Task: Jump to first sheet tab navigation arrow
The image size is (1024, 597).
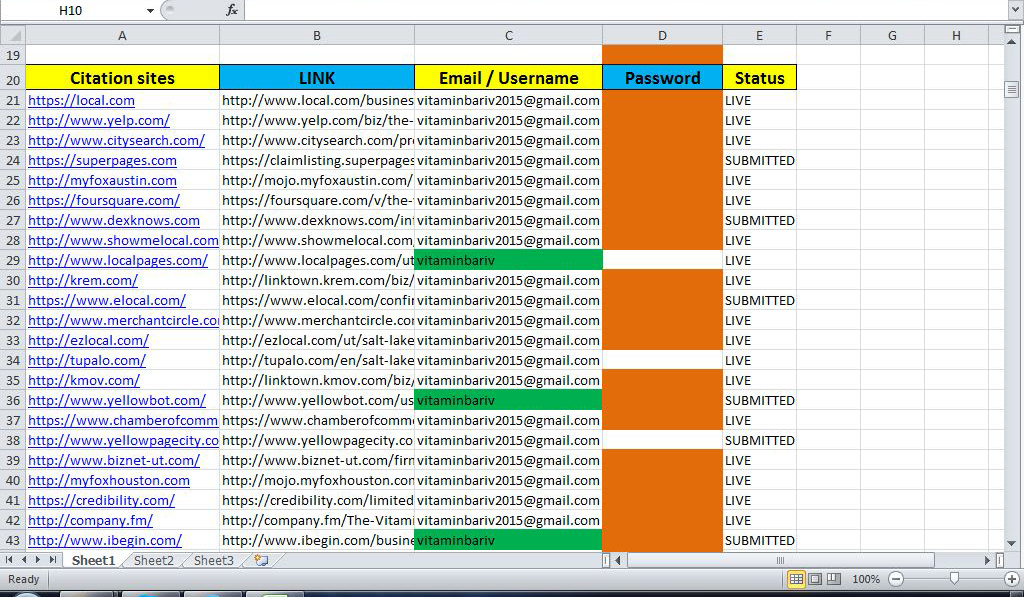Action: pyautogui.click(x=9, y=560)
